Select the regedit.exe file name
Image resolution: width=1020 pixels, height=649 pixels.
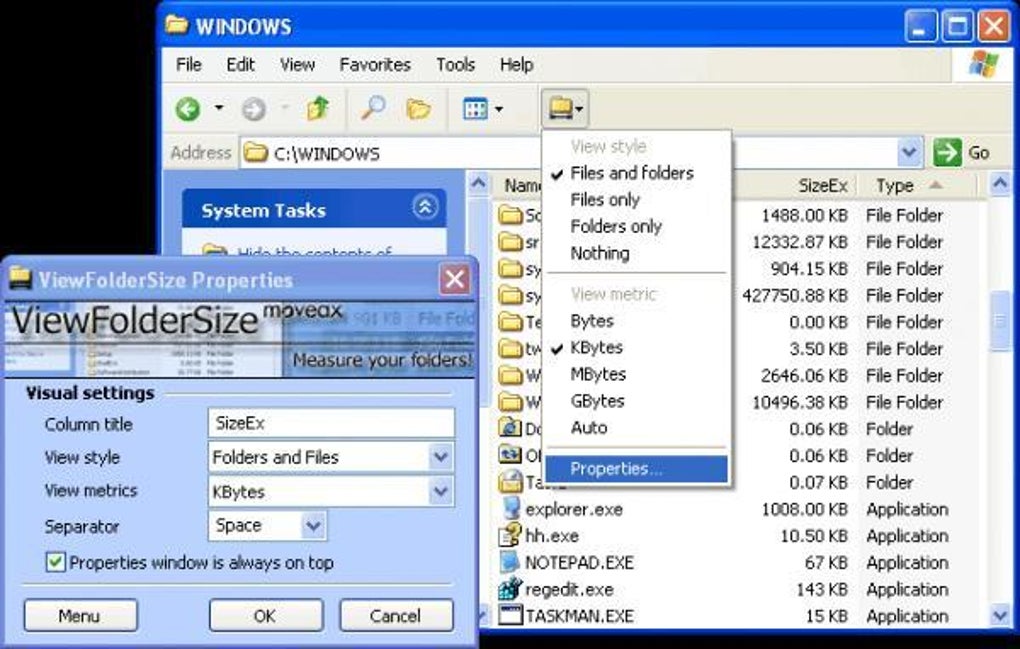pyautogui.click(x=569, y=589)
